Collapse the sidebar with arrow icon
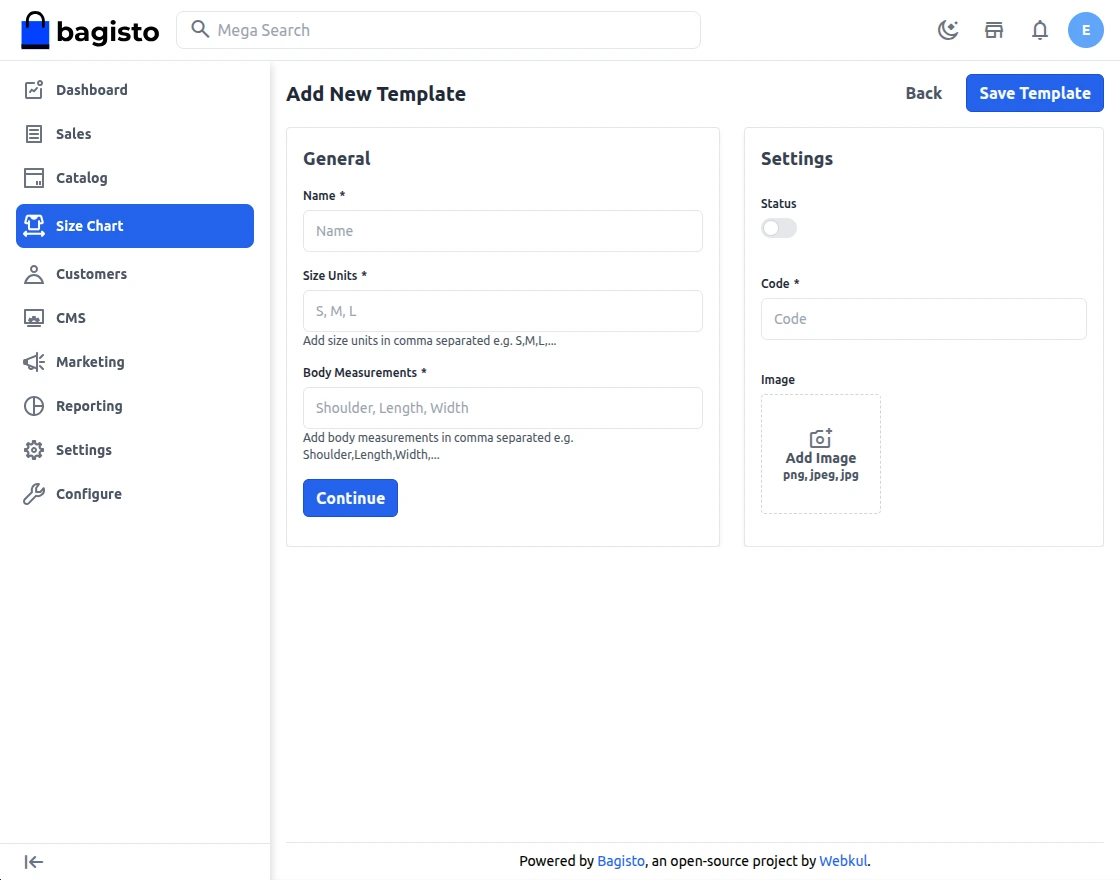1120x880 pixels. point(34,862)
